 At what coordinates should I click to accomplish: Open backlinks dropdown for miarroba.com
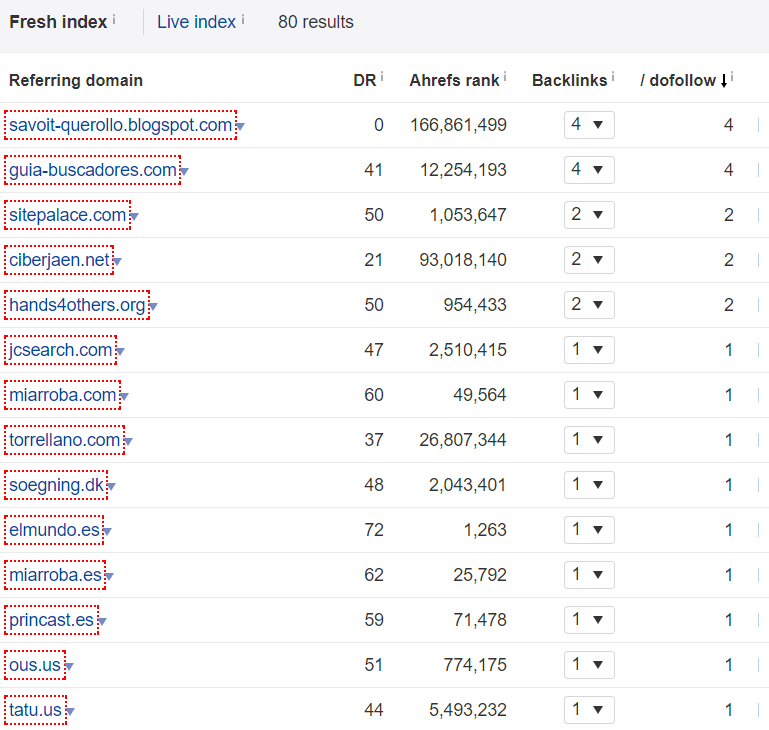(589, 395)
